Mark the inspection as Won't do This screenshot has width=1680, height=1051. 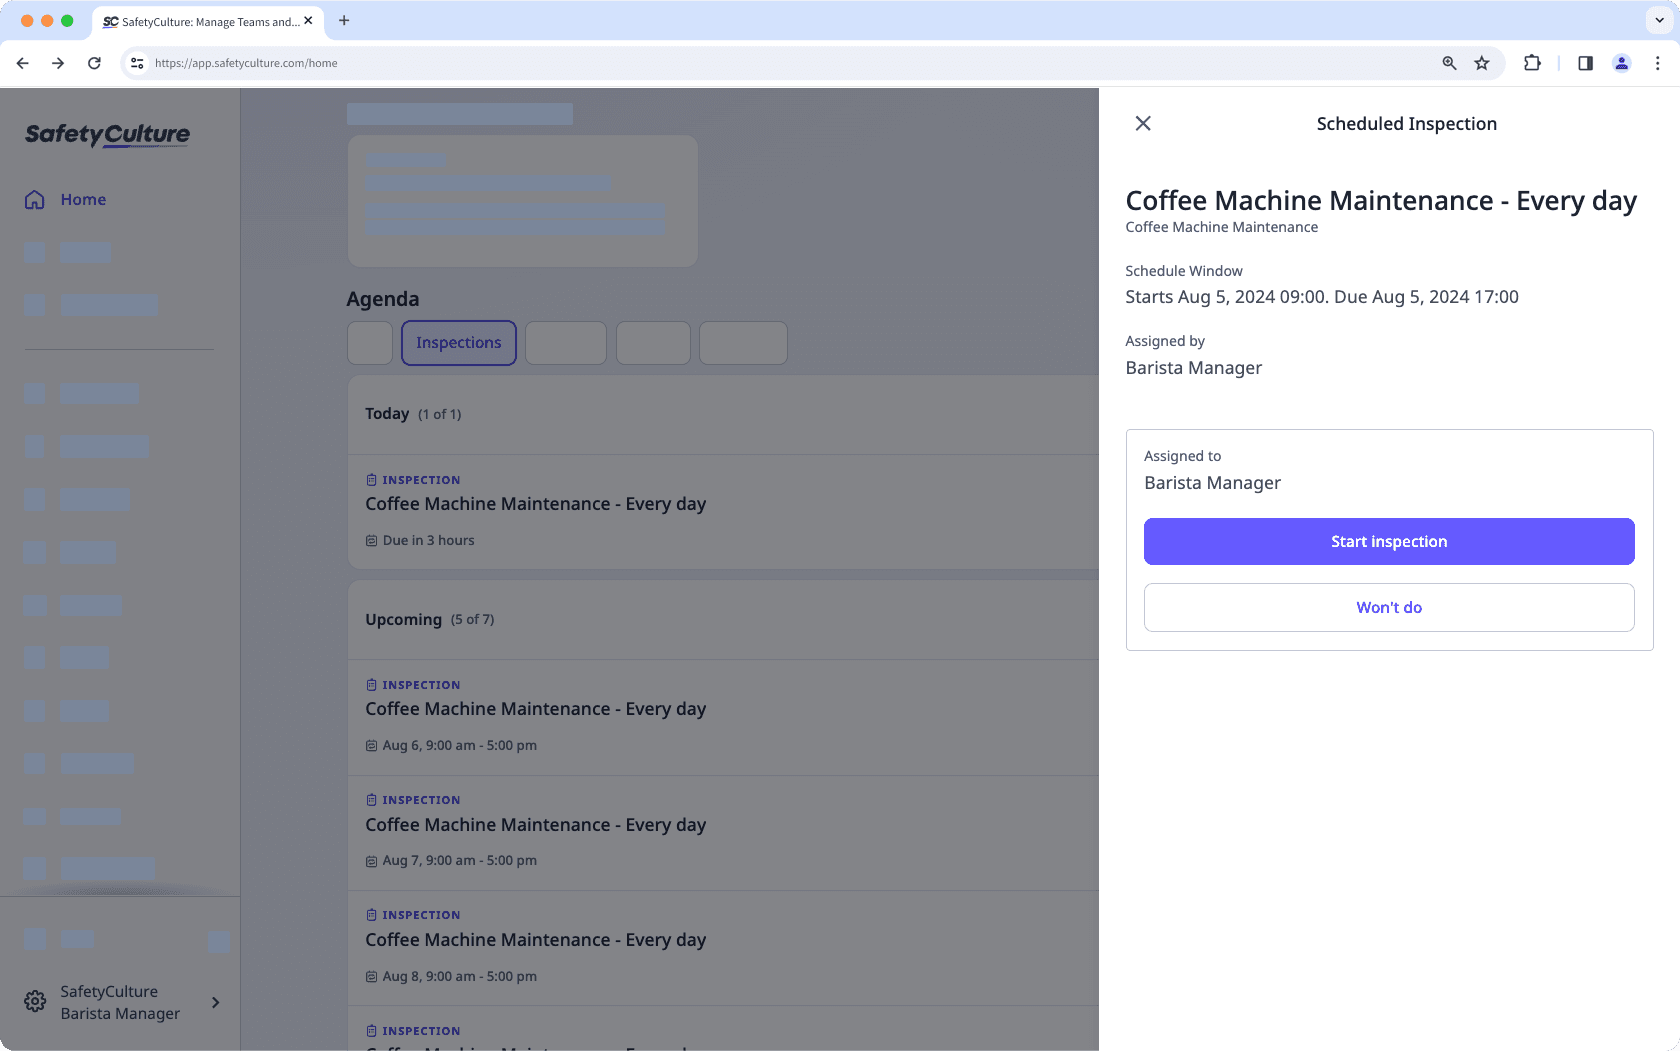point(1388,607)
